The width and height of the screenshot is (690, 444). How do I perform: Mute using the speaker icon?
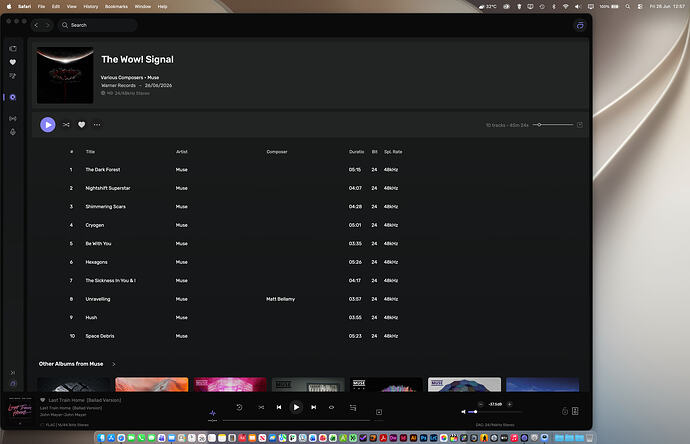463,412
